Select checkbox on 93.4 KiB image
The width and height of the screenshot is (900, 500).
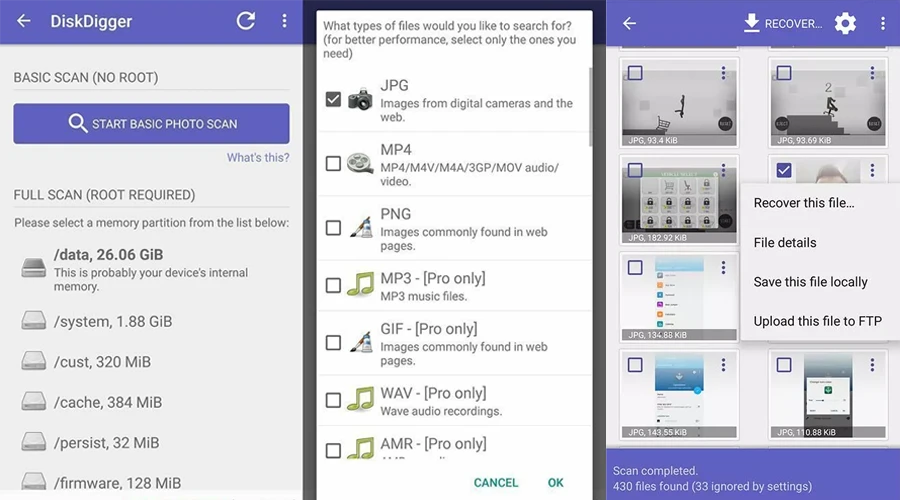[x=635, y=73]
